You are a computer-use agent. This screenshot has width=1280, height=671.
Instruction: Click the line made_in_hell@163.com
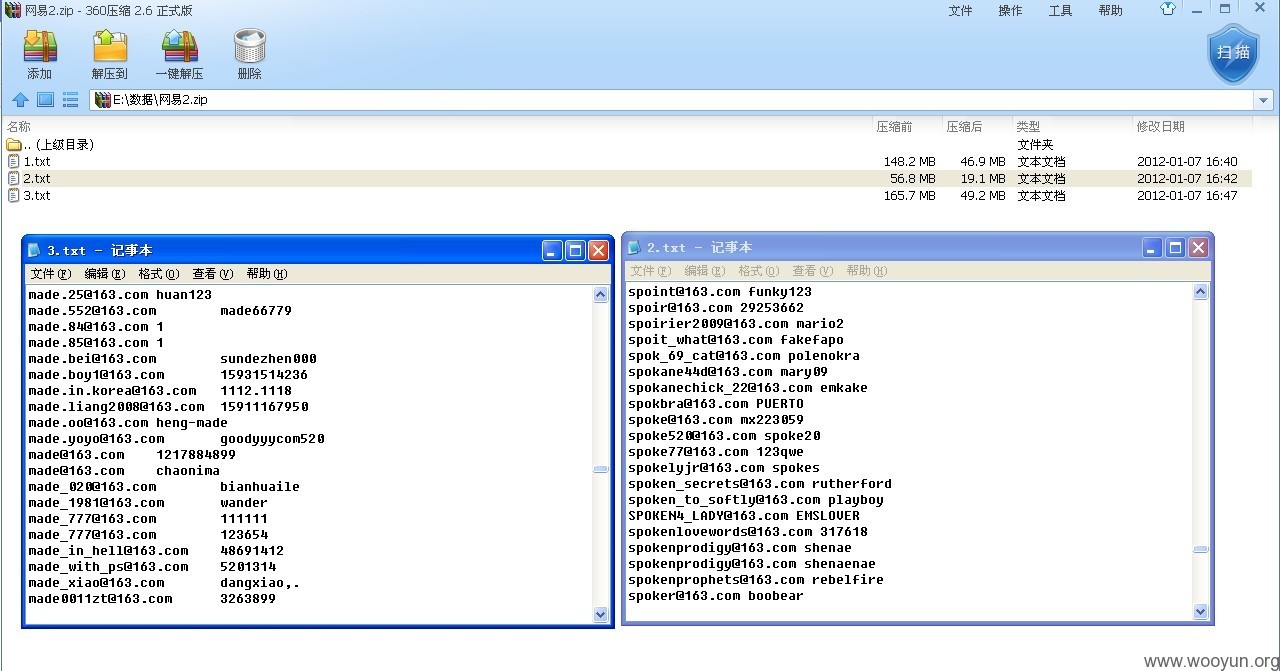click(156, 551)
